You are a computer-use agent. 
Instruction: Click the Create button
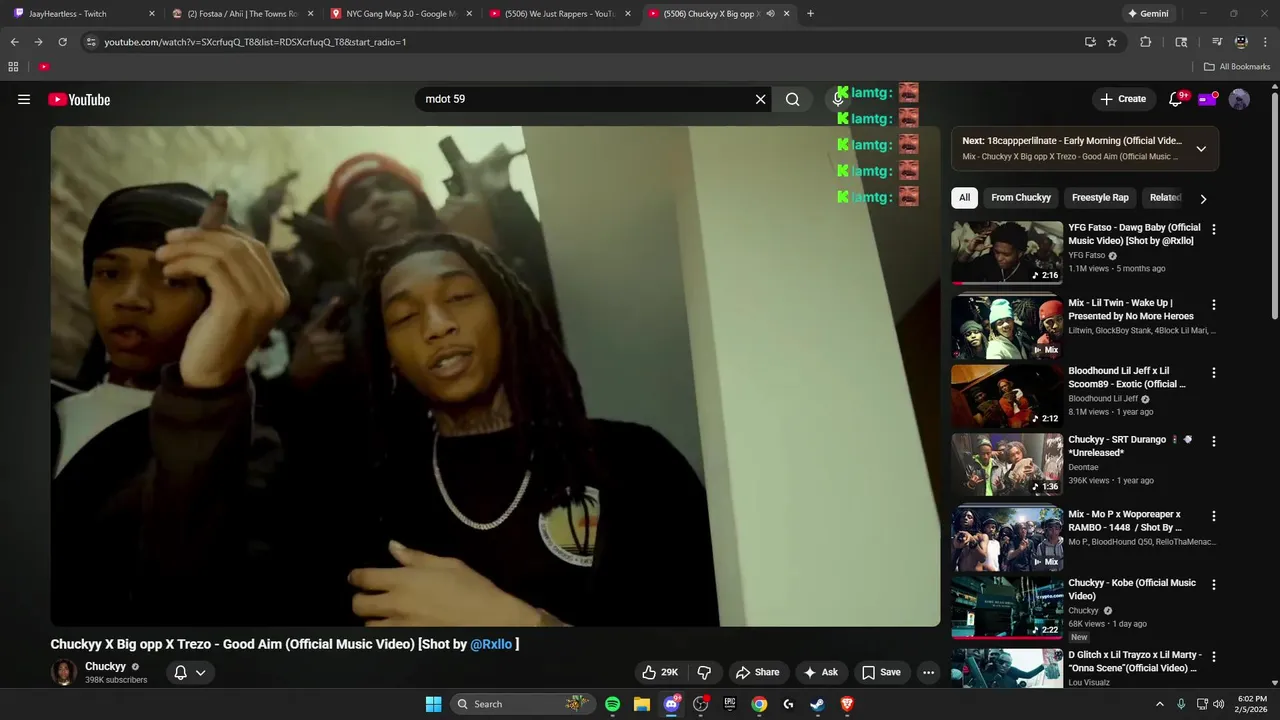[x=1123, y=99]
